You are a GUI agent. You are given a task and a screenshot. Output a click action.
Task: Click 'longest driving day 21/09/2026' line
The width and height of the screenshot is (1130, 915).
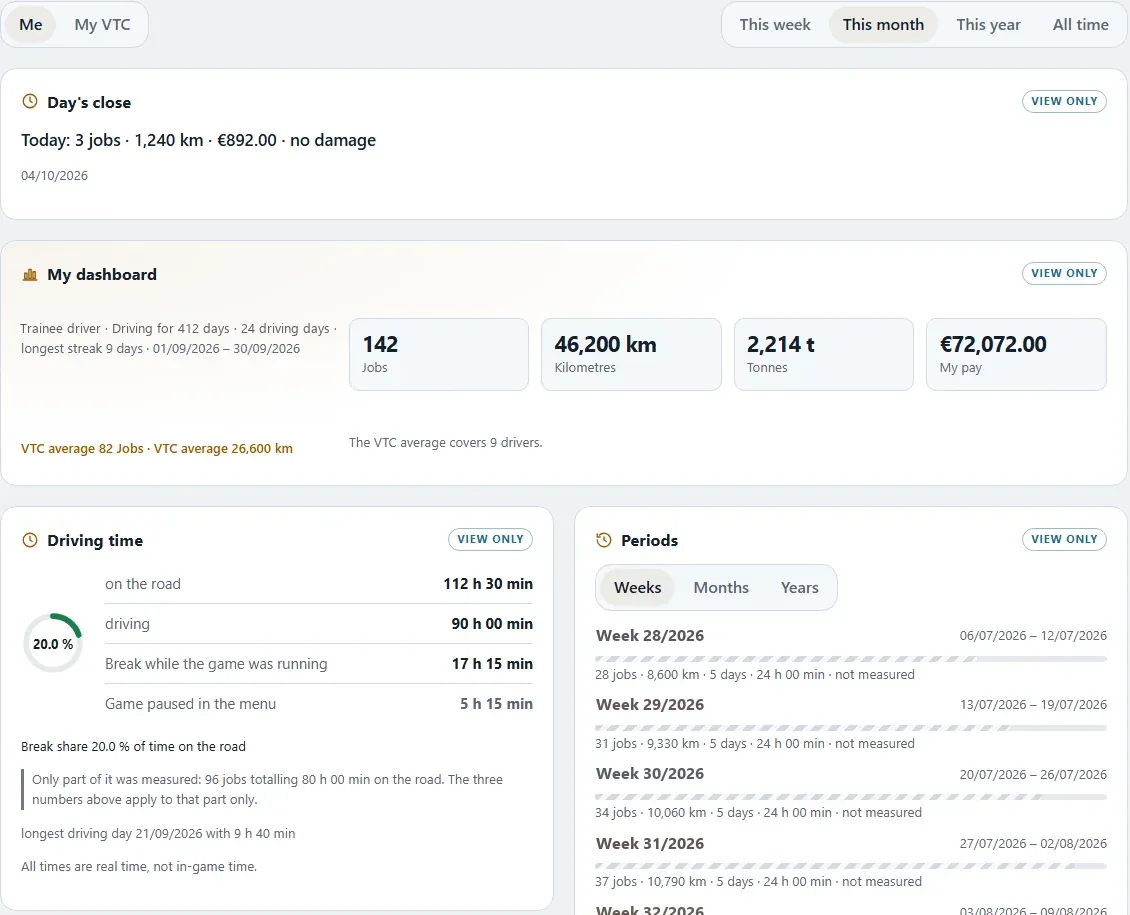(x=158, y=834)
